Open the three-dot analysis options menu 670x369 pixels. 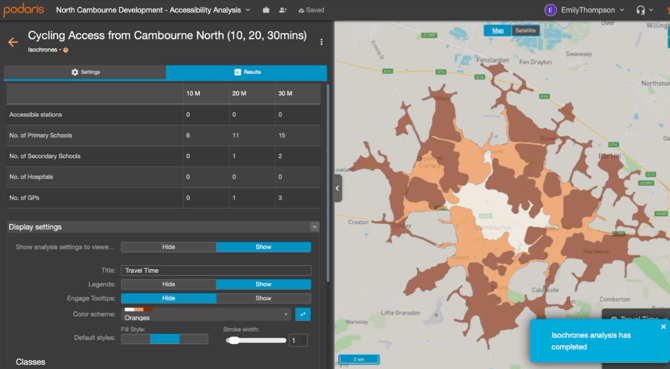[x=321, y=42]
